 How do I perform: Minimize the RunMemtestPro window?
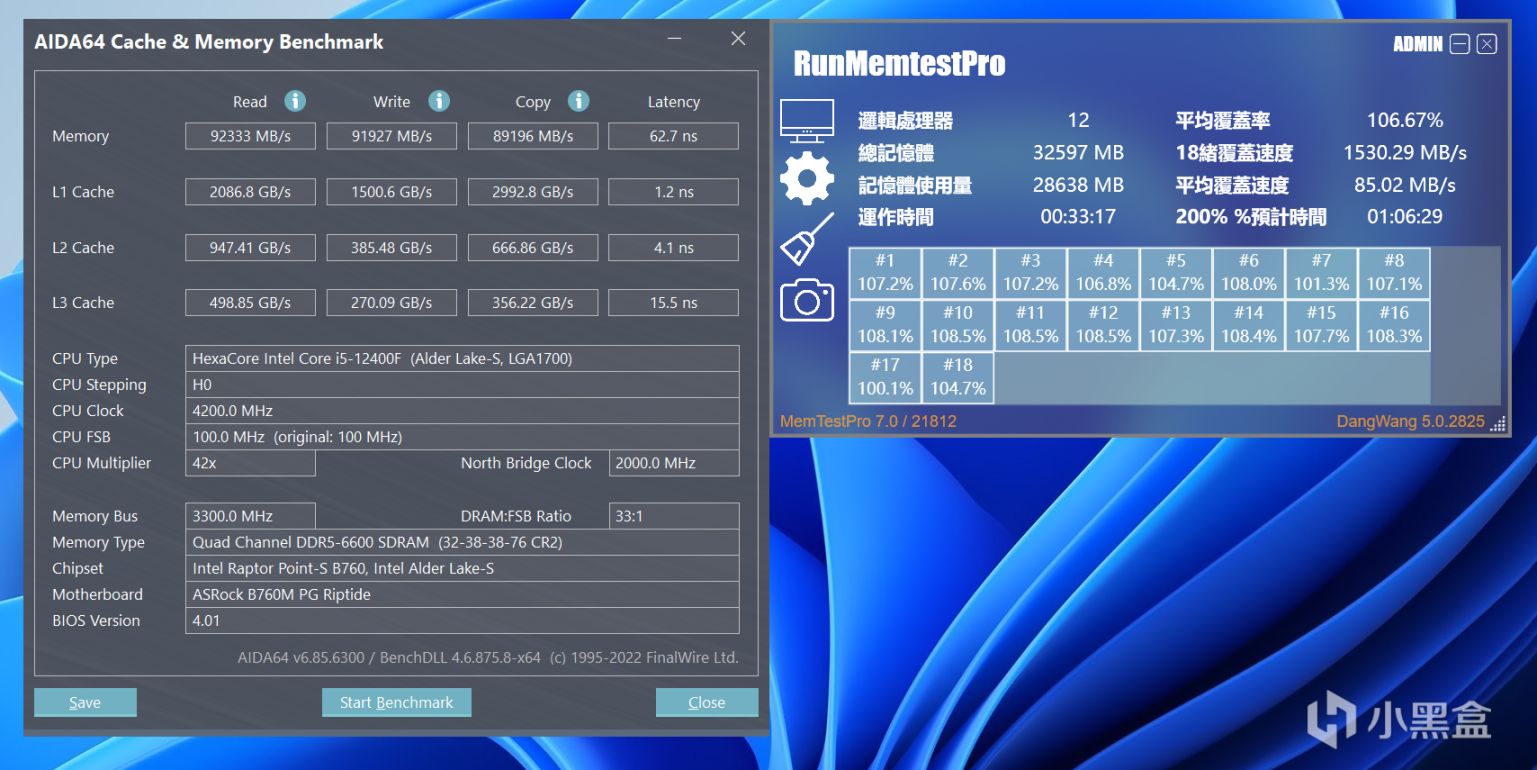click(1460, 44)
